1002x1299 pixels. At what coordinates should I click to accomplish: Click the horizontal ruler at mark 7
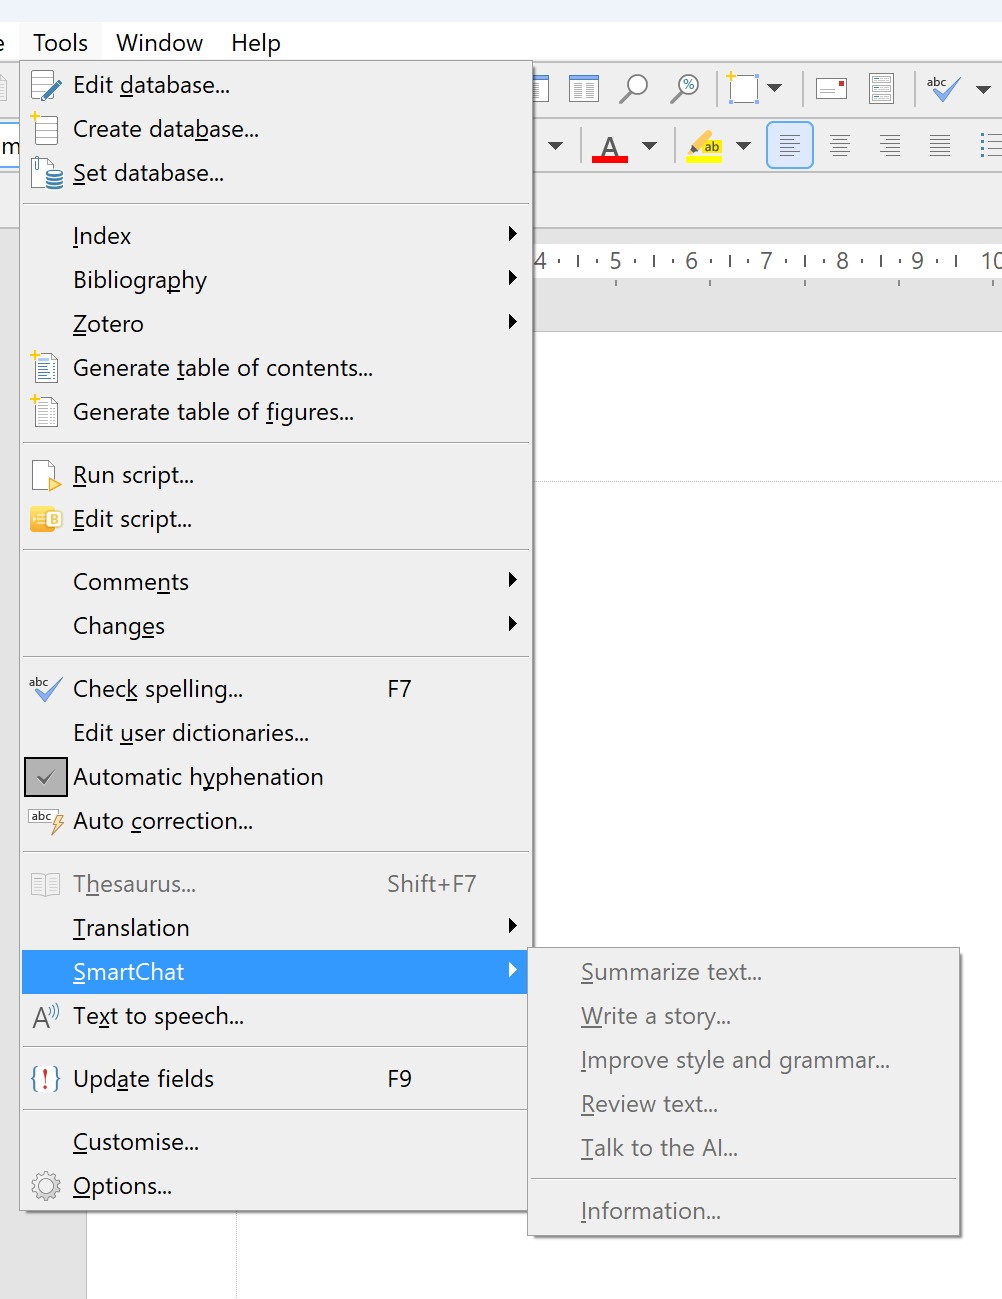point(766,261)
